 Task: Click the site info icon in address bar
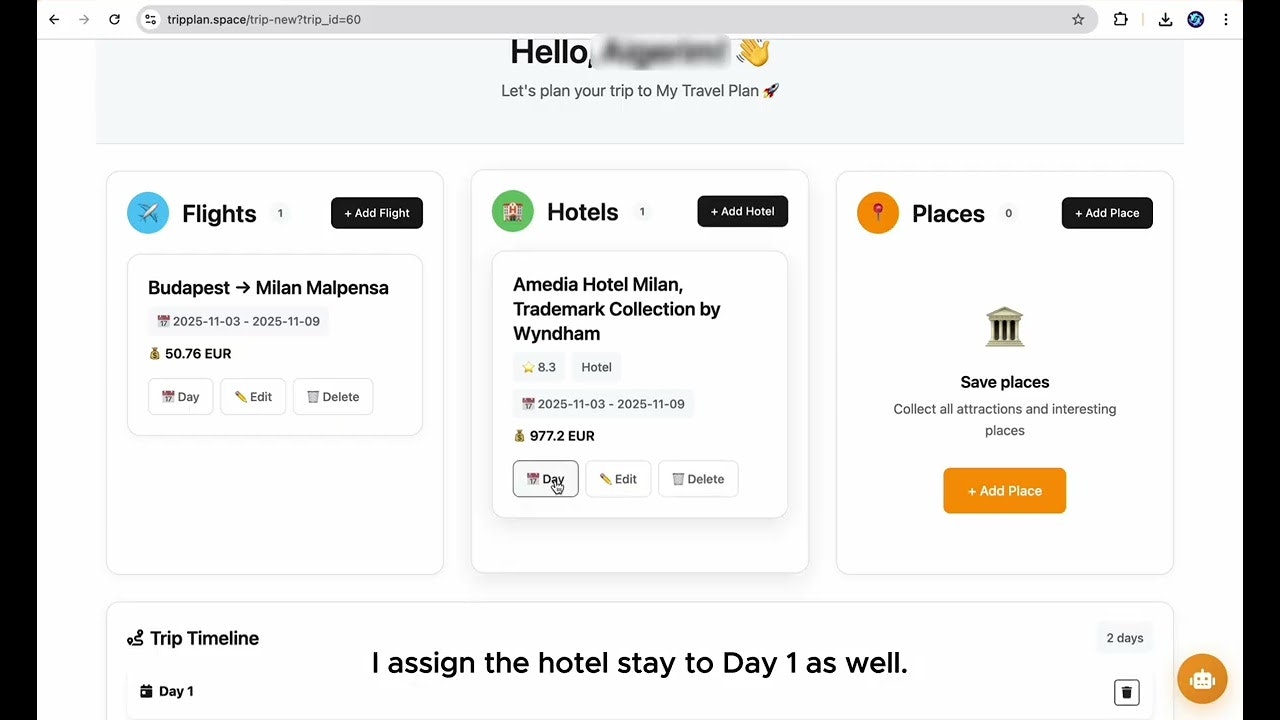[x=151, y=19]
